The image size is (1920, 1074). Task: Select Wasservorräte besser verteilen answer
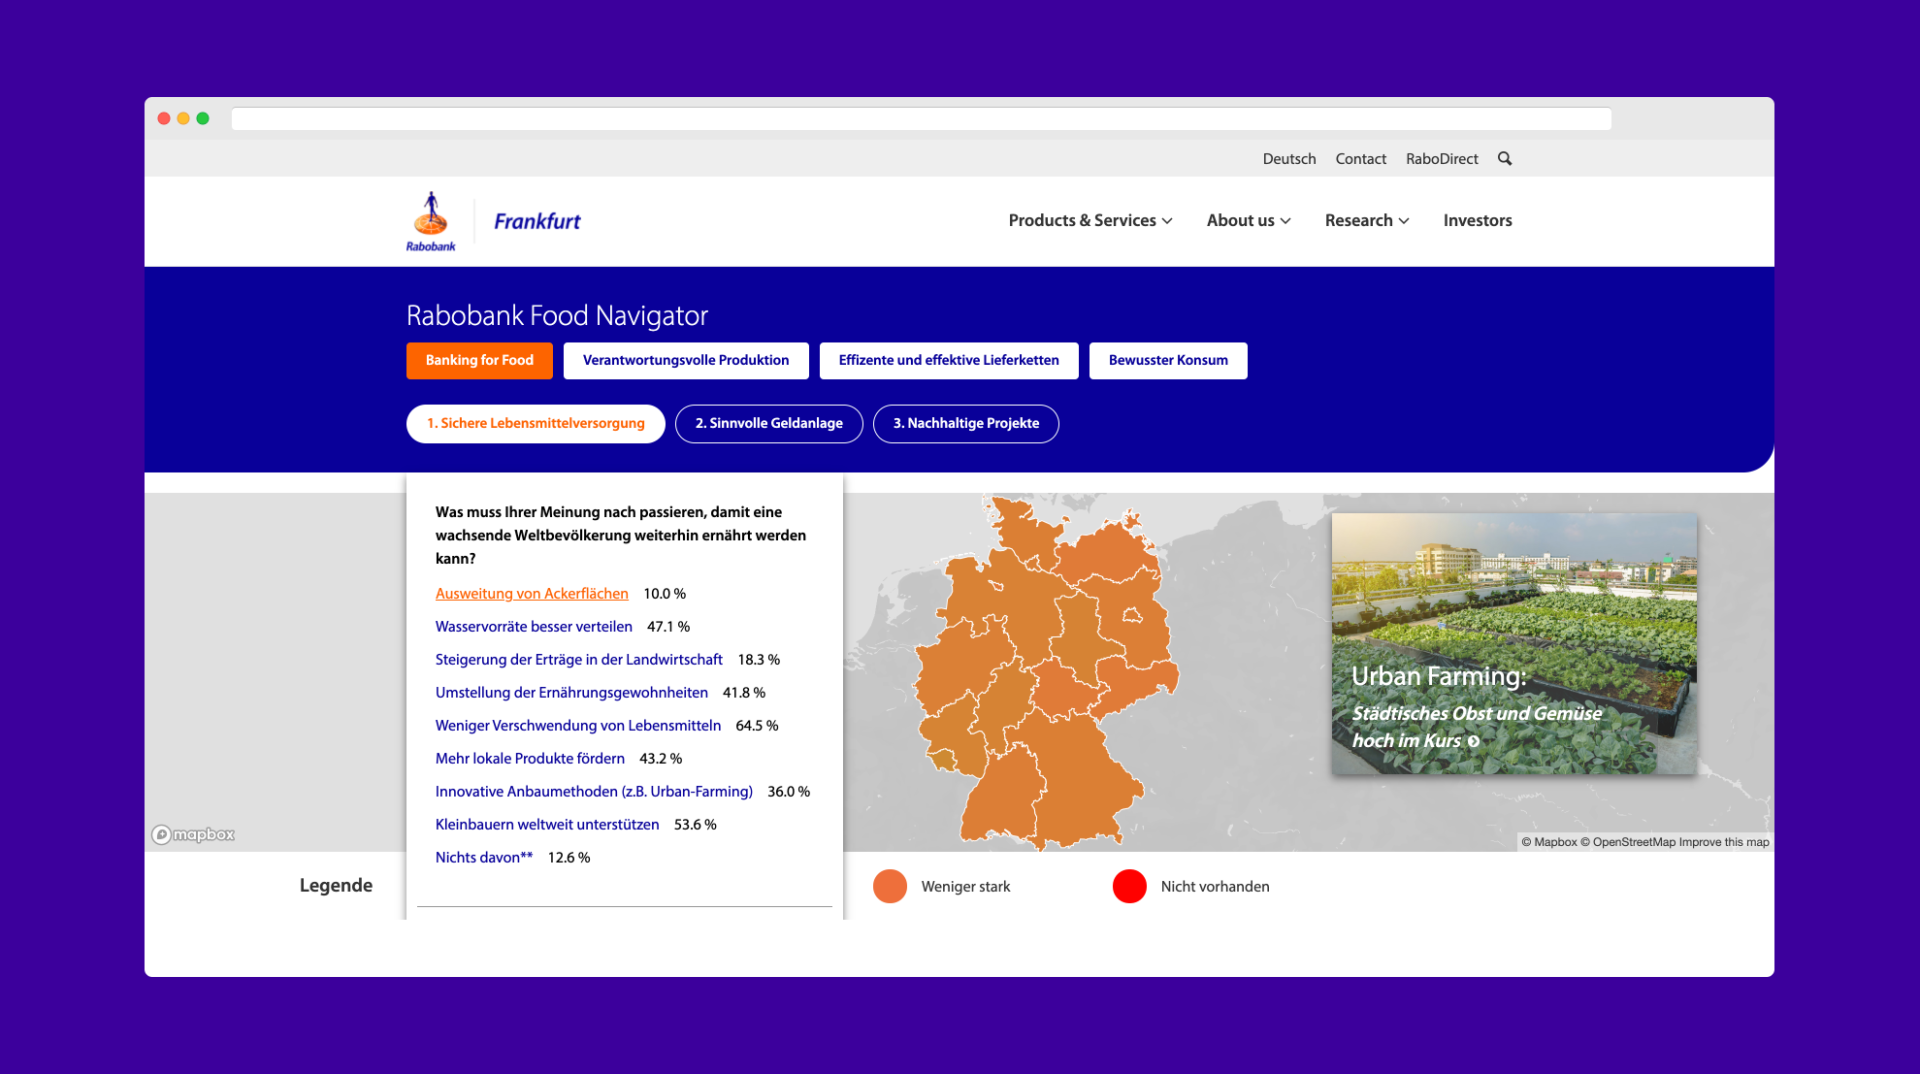point(533,626)
